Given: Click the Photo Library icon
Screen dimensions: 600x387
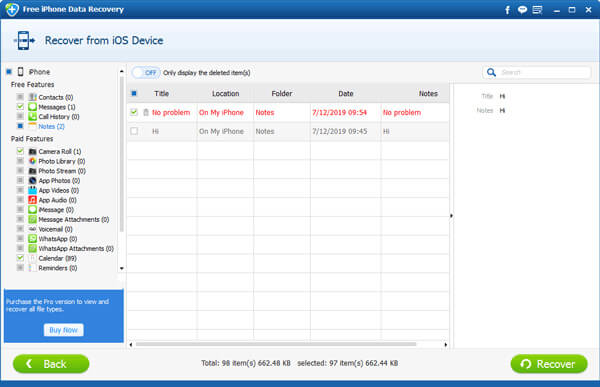Looking at the screenshot, I should [33, 161].
